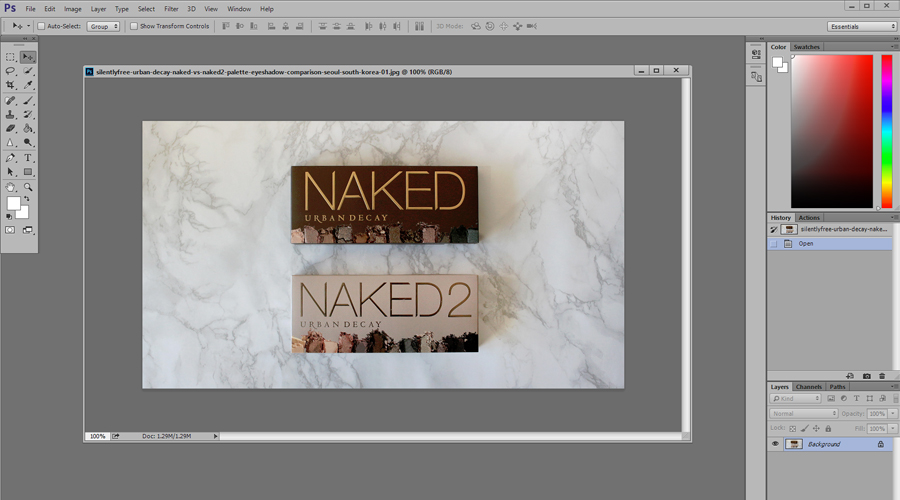This screenshot has width=900, height=500.
Task: Open the Auto-Select Group dropdown
Action: pos(103,26)
